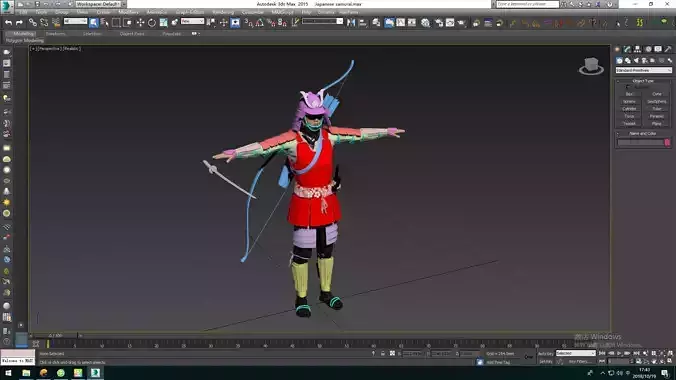Toggle Auto Key animation mode
The height and width of the screenshot is (380, 676).
(x=545, y=353)
